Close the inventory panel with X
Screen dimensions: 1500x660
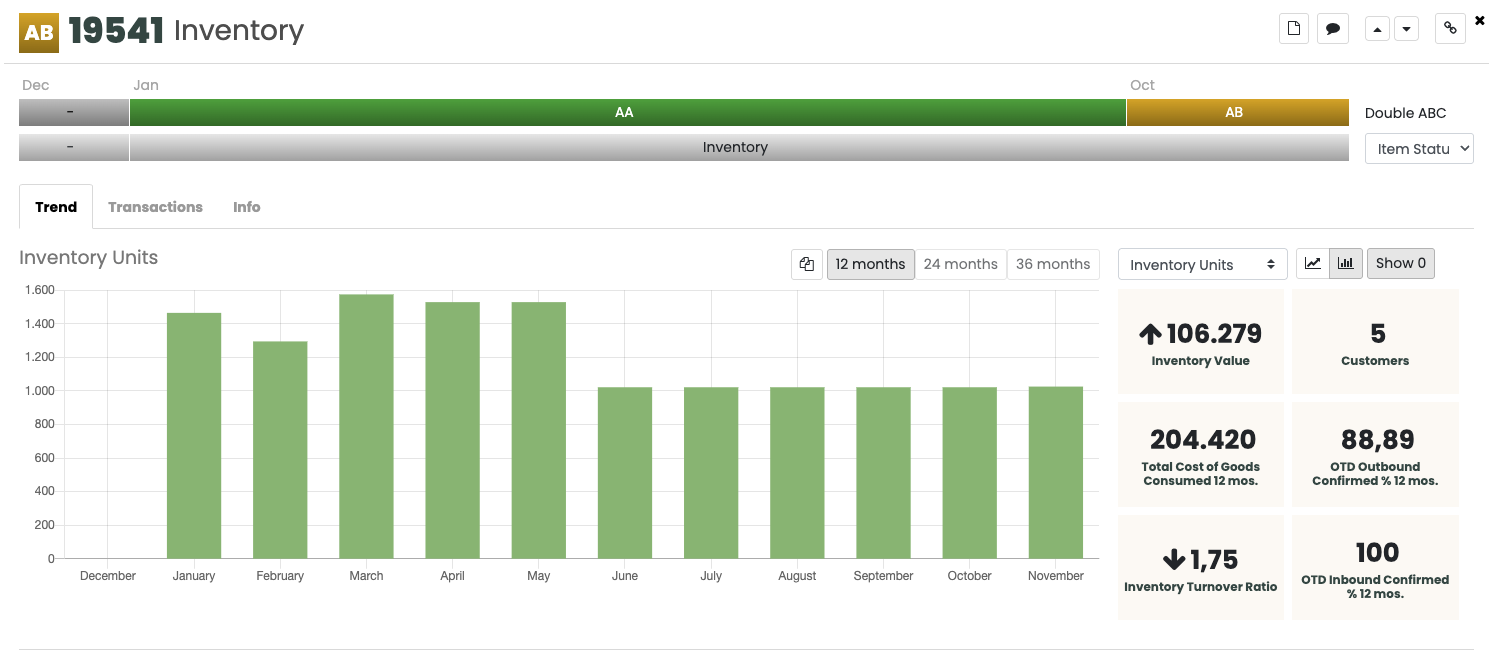pyautogui.click(x=1480, y=20)
